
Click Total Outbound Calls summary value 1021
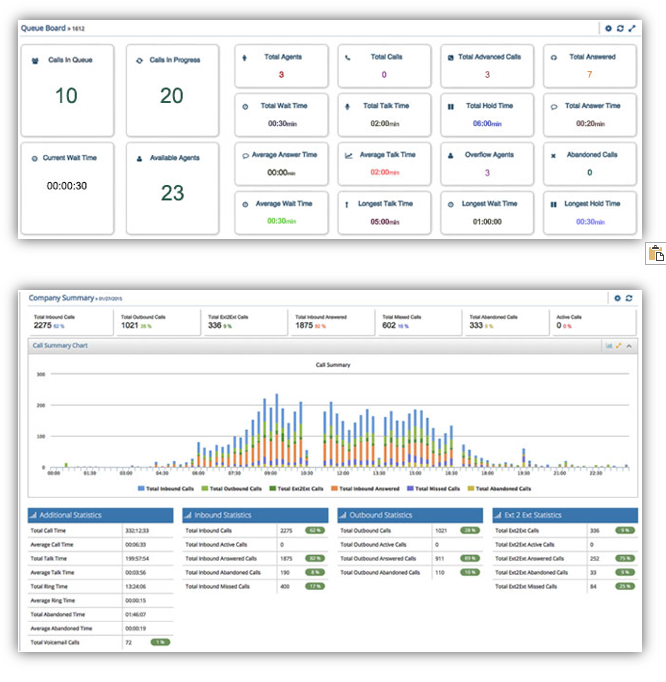coord(129,325)
